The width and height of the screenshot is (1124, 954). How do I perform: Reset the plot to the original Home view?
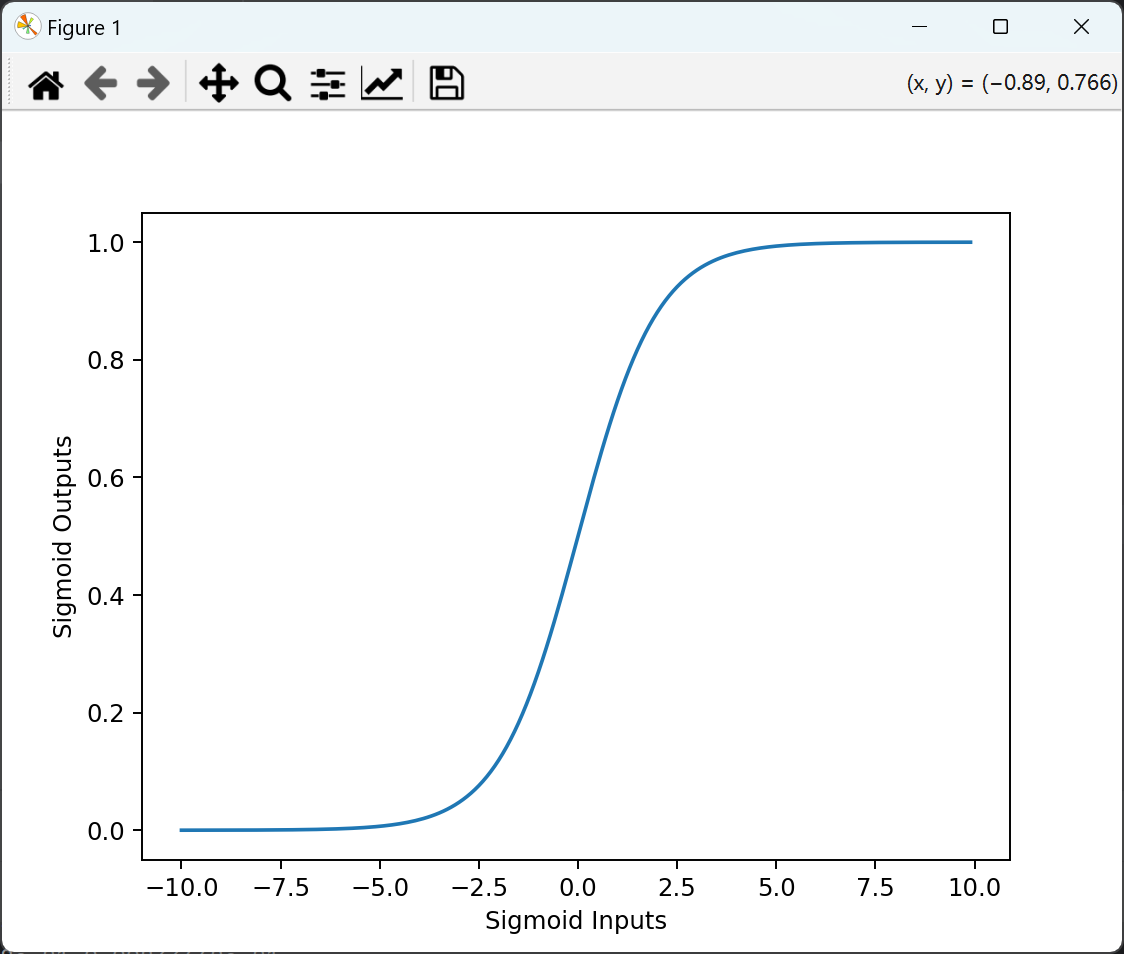tap(46, 84)
